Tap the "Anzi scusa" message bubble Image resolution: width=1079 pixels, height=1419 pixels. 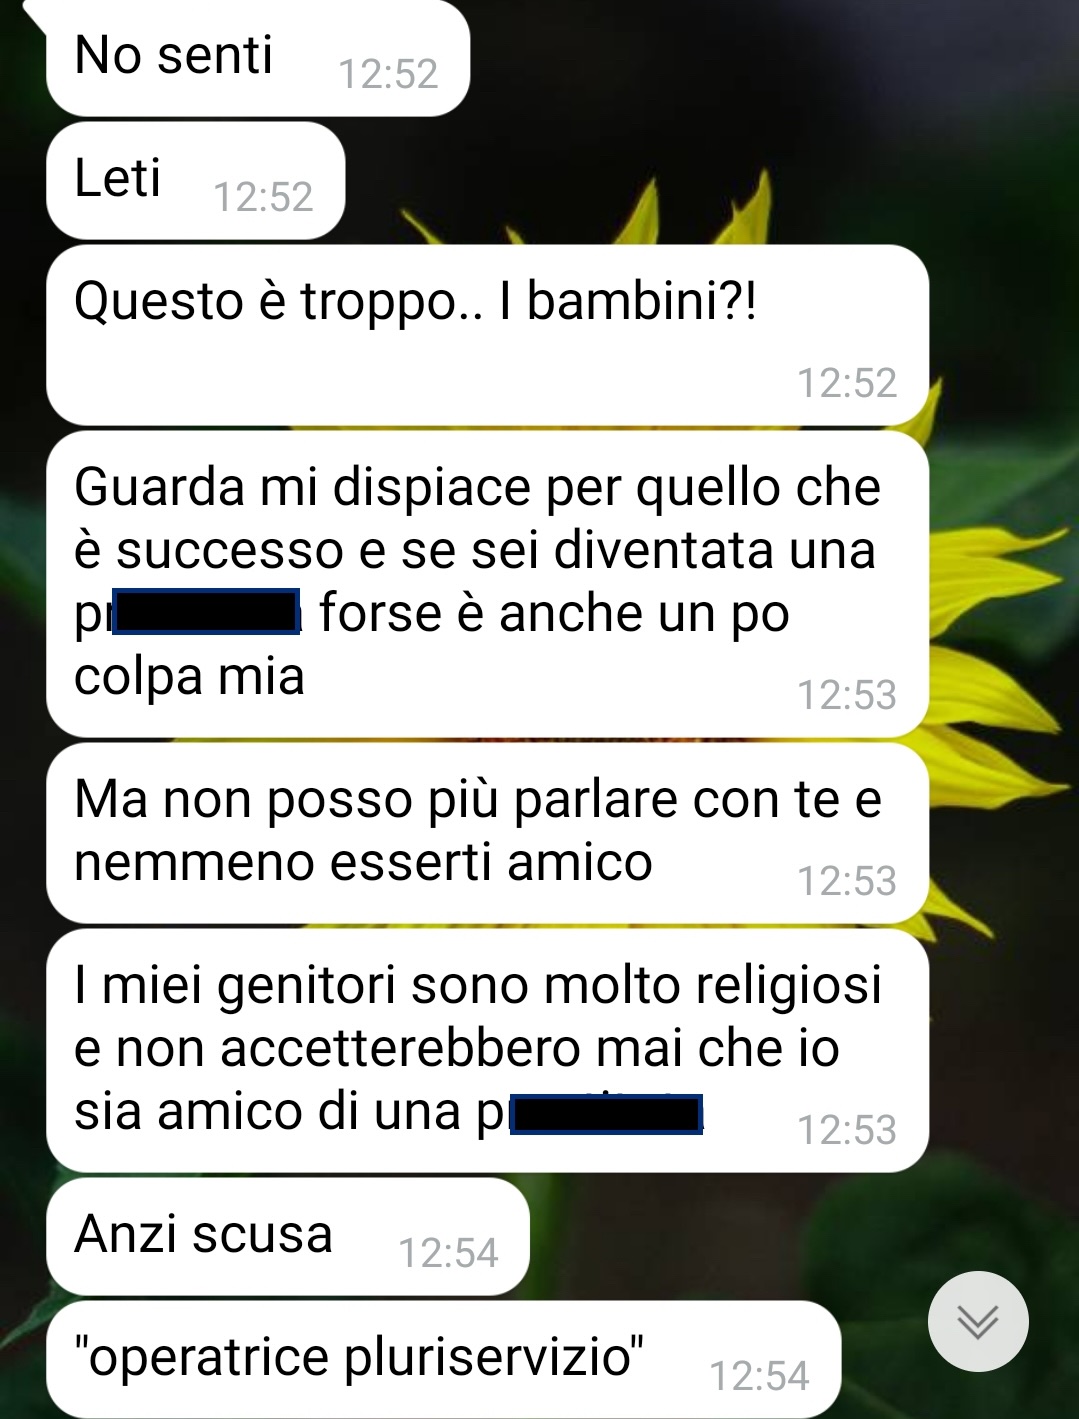point(288,1236)
